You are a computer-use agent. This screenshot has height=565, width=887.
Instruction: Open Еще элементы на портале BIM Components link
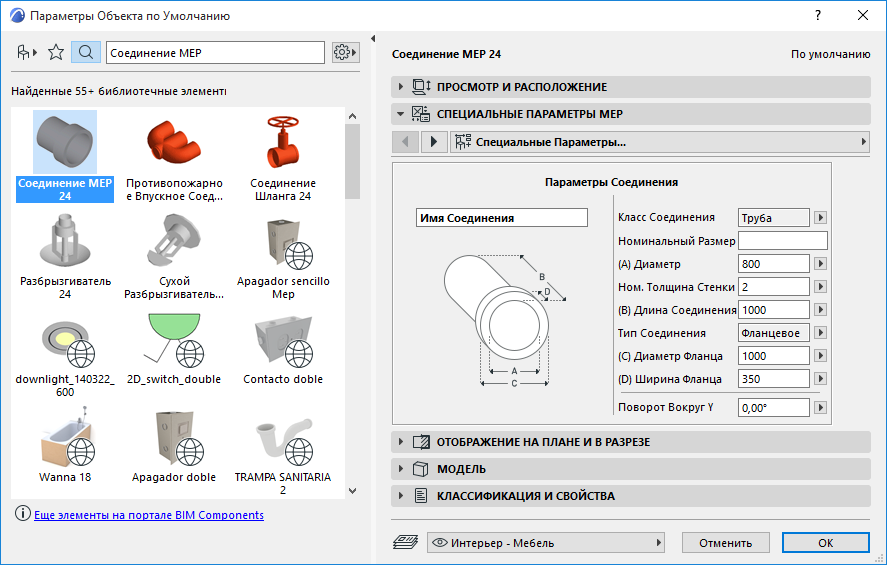pos(149,515)
